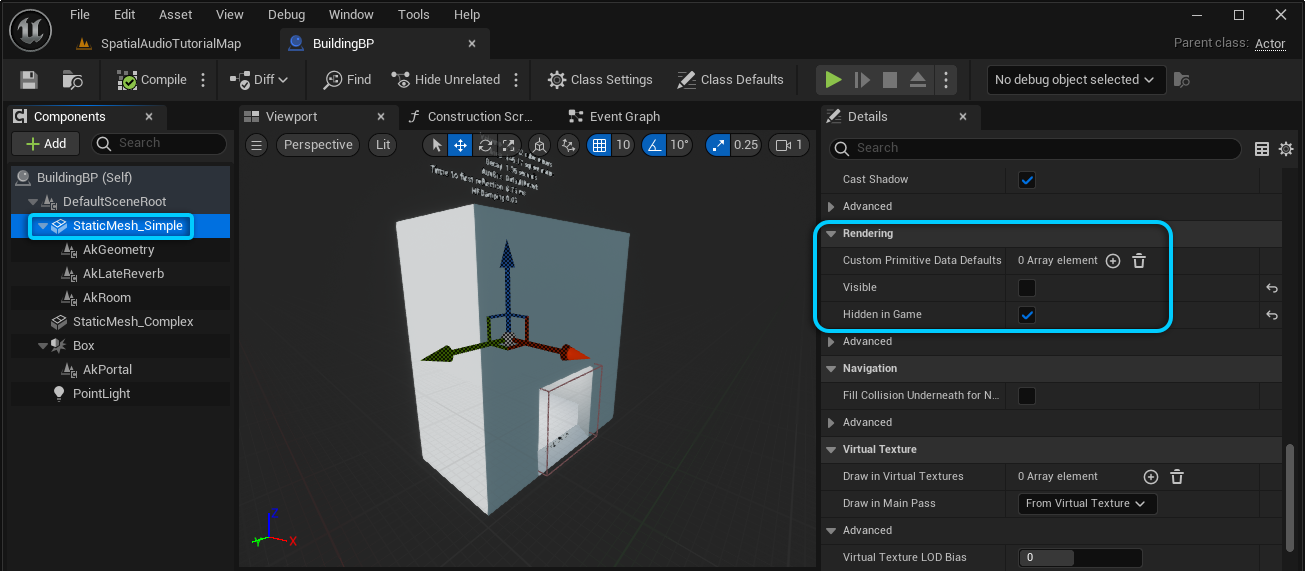Add element to Custom Primitive Data Defaults
This screenshot has height=571, width=1305.
coord(1113,261)
